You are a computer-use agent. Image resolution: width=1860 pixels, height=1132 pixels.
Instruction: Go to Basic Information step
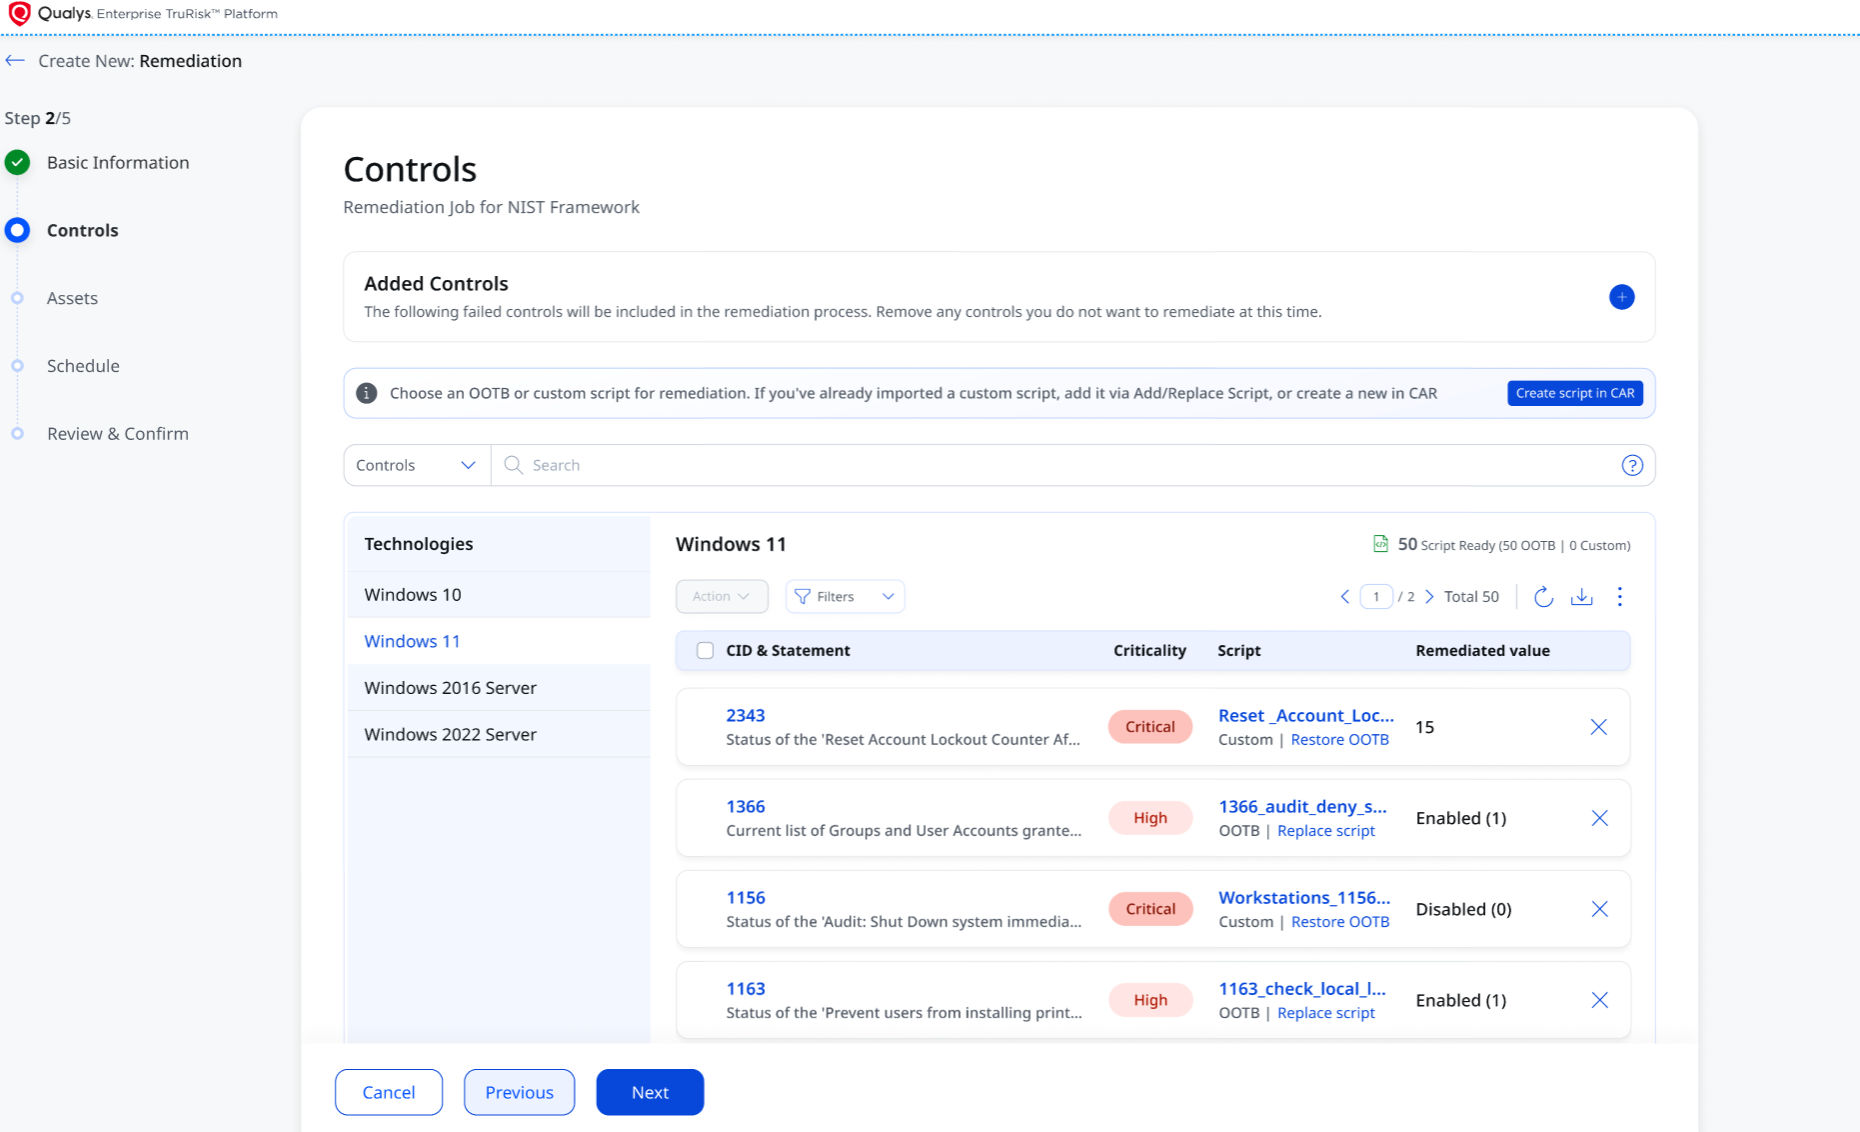(118, 162)
